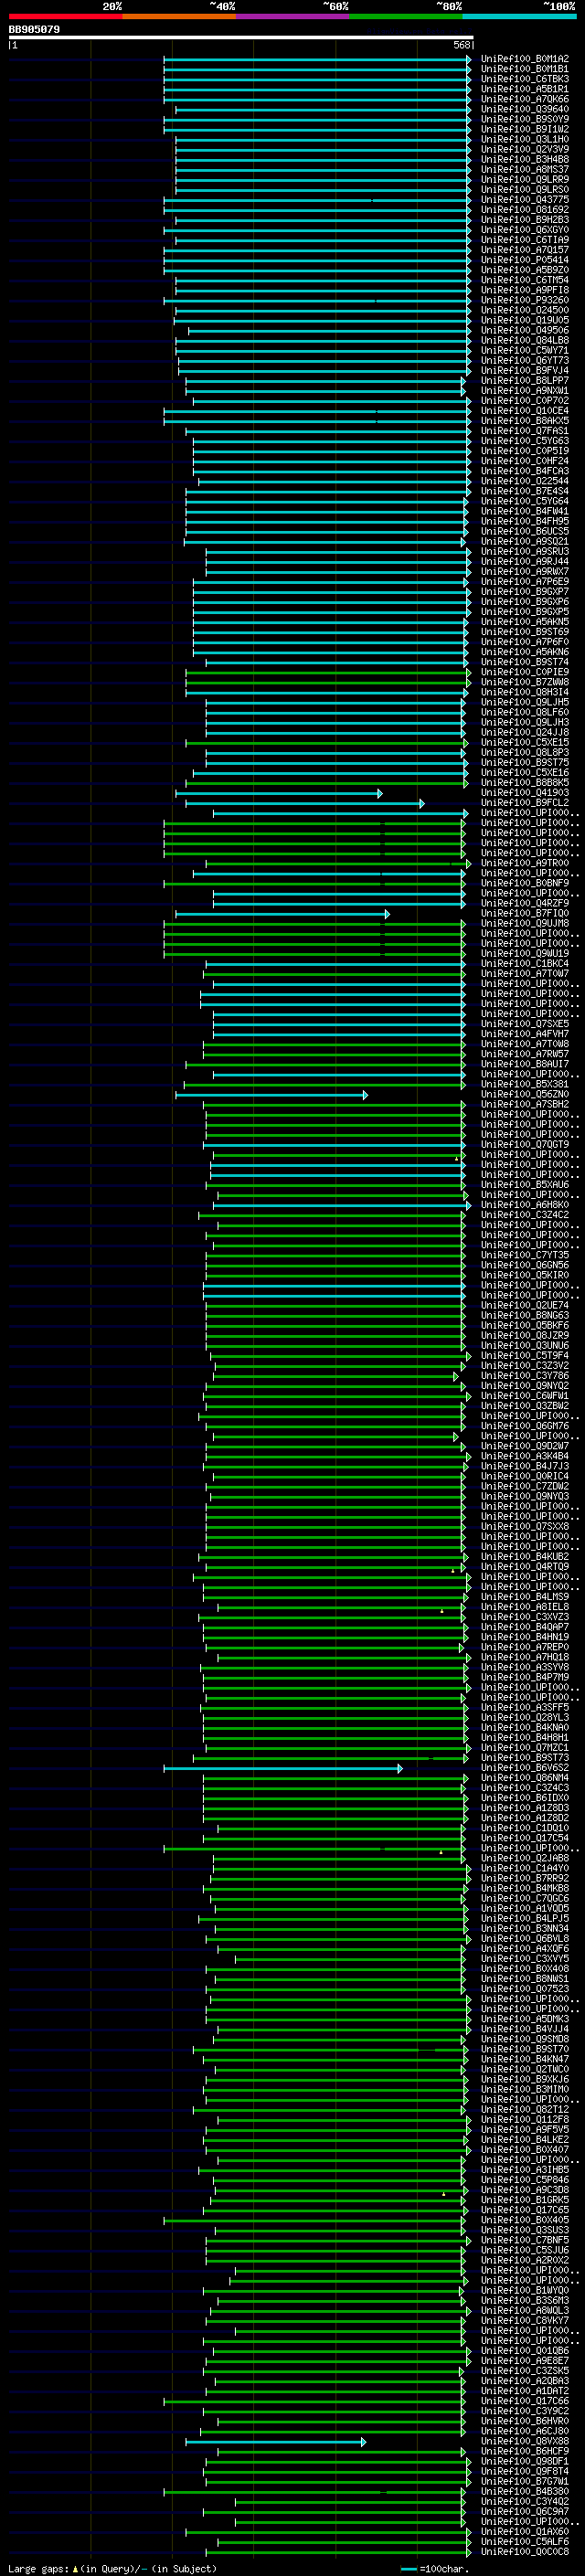Image resolution: width=585 pixels, height=2576 pixels.
Task: Select hit UniRef100_Q8VX88
Action: coord(525,2441)
